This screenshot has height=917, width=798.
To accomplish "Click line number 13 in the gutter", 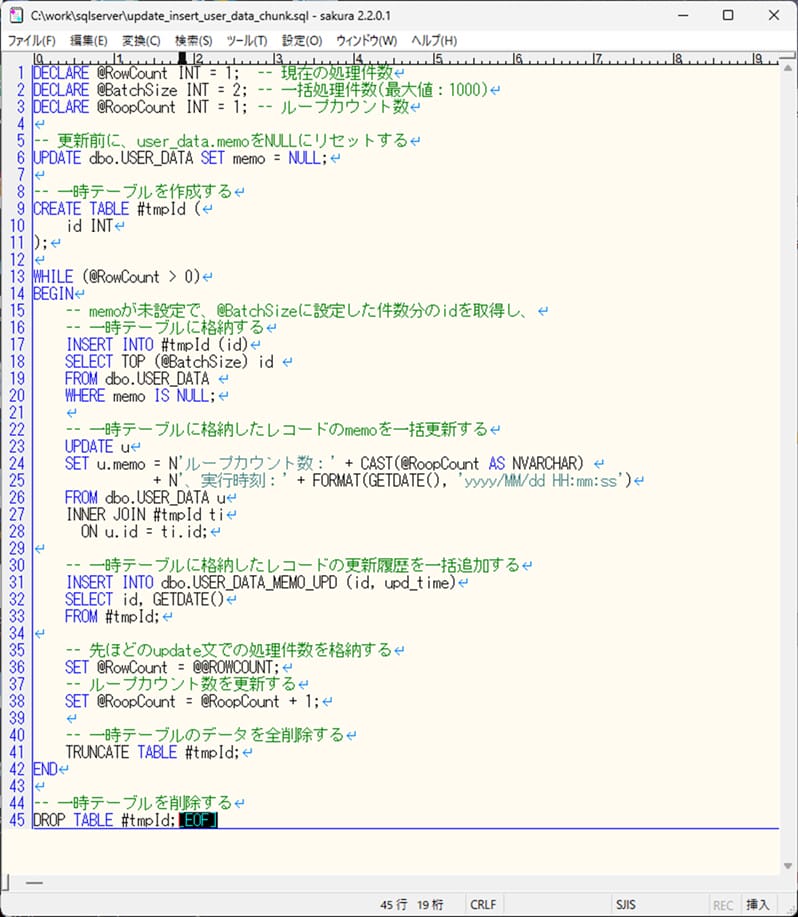I will point(18,276).
